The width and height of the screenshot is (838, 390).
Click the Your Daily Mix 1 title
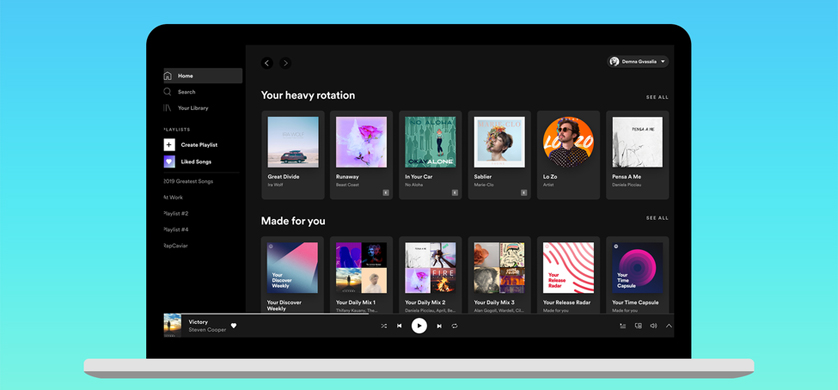[x=356, y=302]
